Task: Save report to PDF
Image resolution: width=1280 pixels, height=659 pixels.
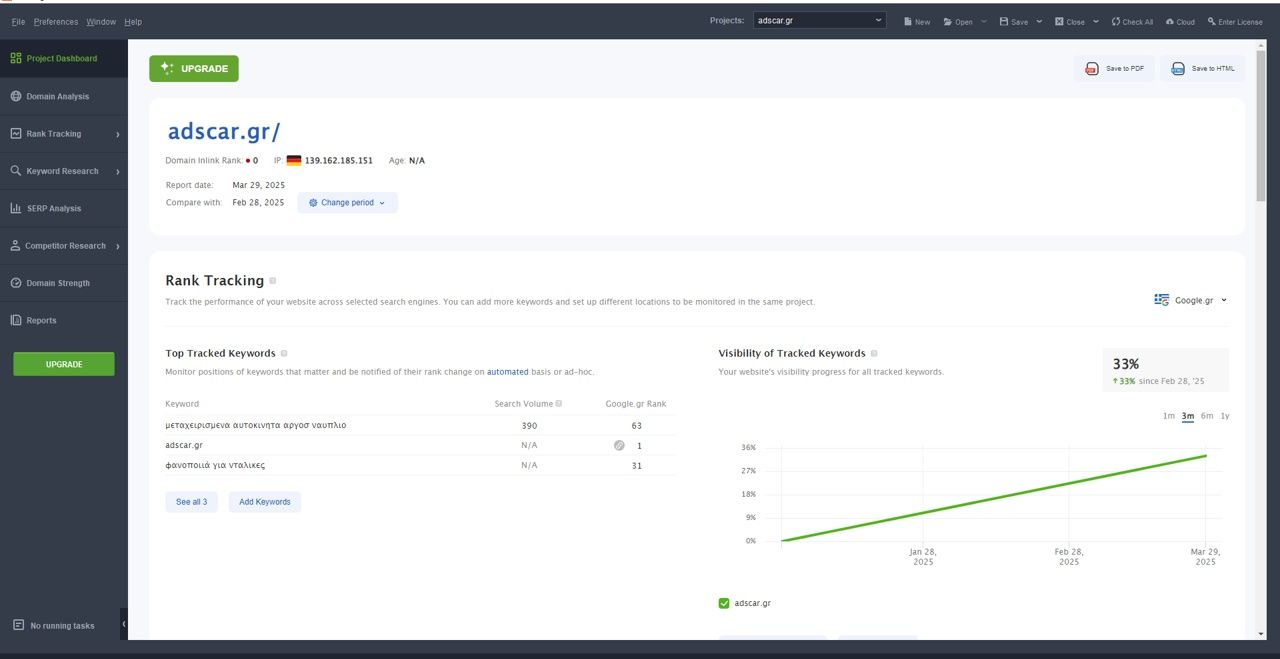Action: pos(1115,69)
